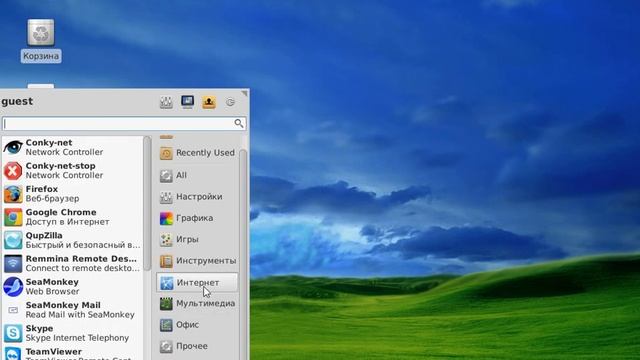Open the SeaMonkey browser icon
640x360 pixels.
point(13,287)
